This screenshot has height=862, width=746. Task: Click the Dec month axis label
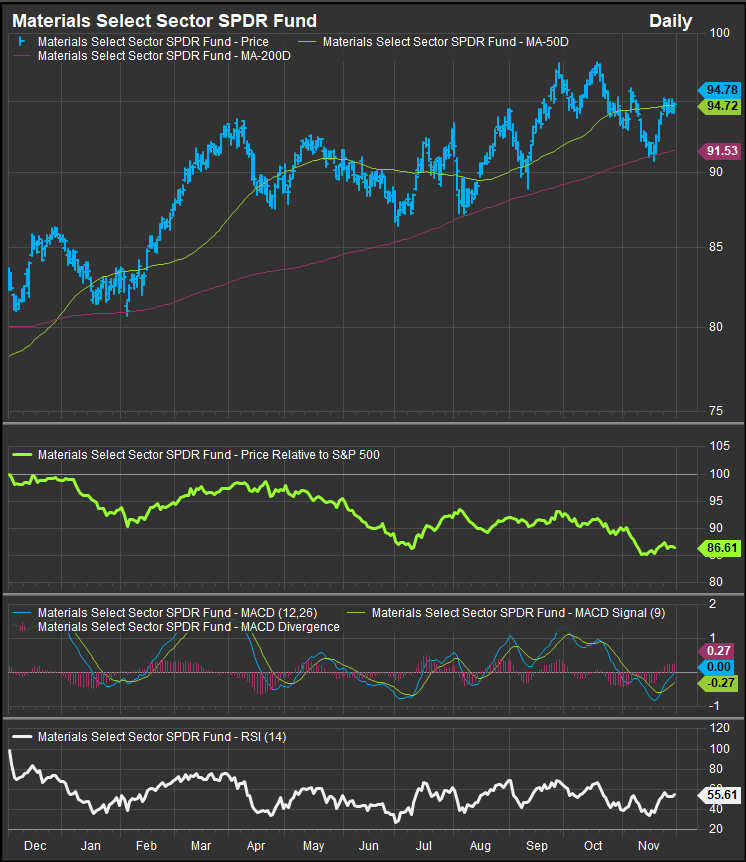(x=35, y=846)
